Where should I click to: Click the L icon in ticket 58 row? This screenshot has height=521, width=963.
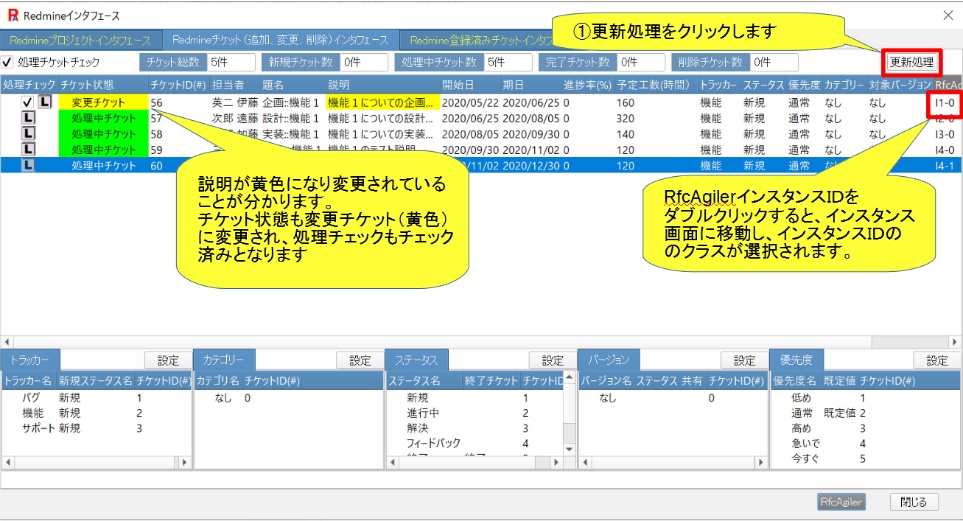(28, 133)
